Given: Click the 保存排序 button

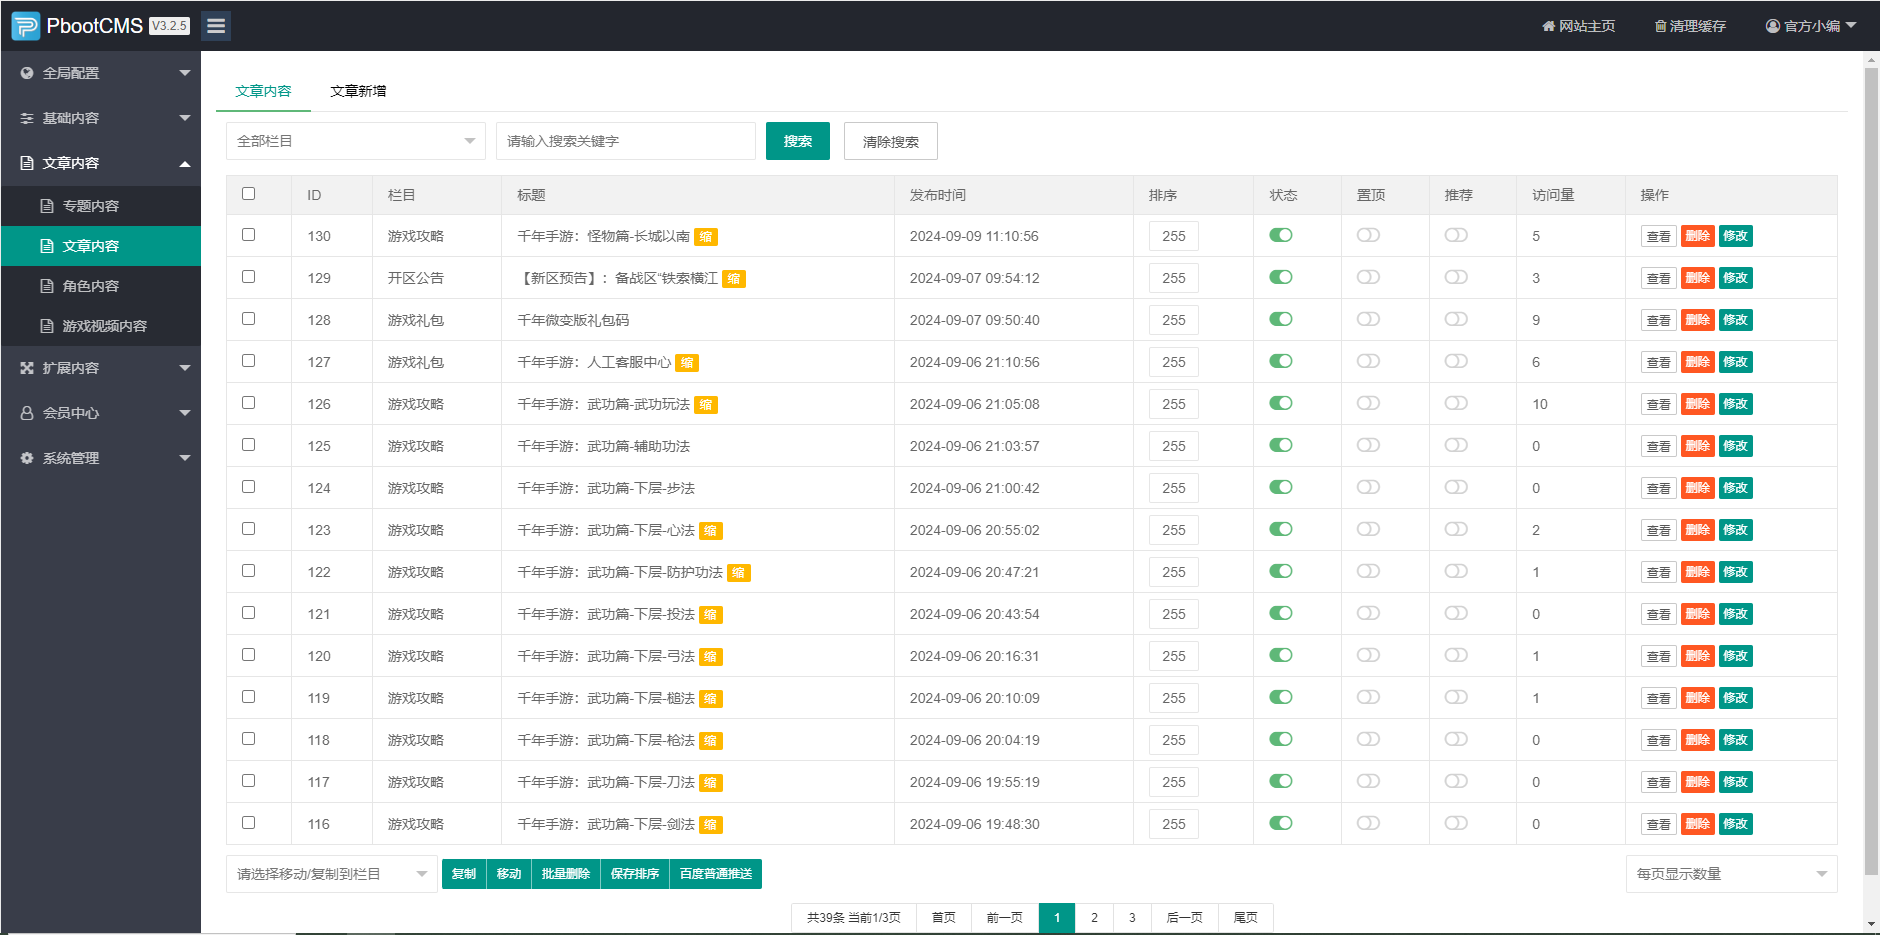Looking at the screenshot, I should tap(635, 874).
